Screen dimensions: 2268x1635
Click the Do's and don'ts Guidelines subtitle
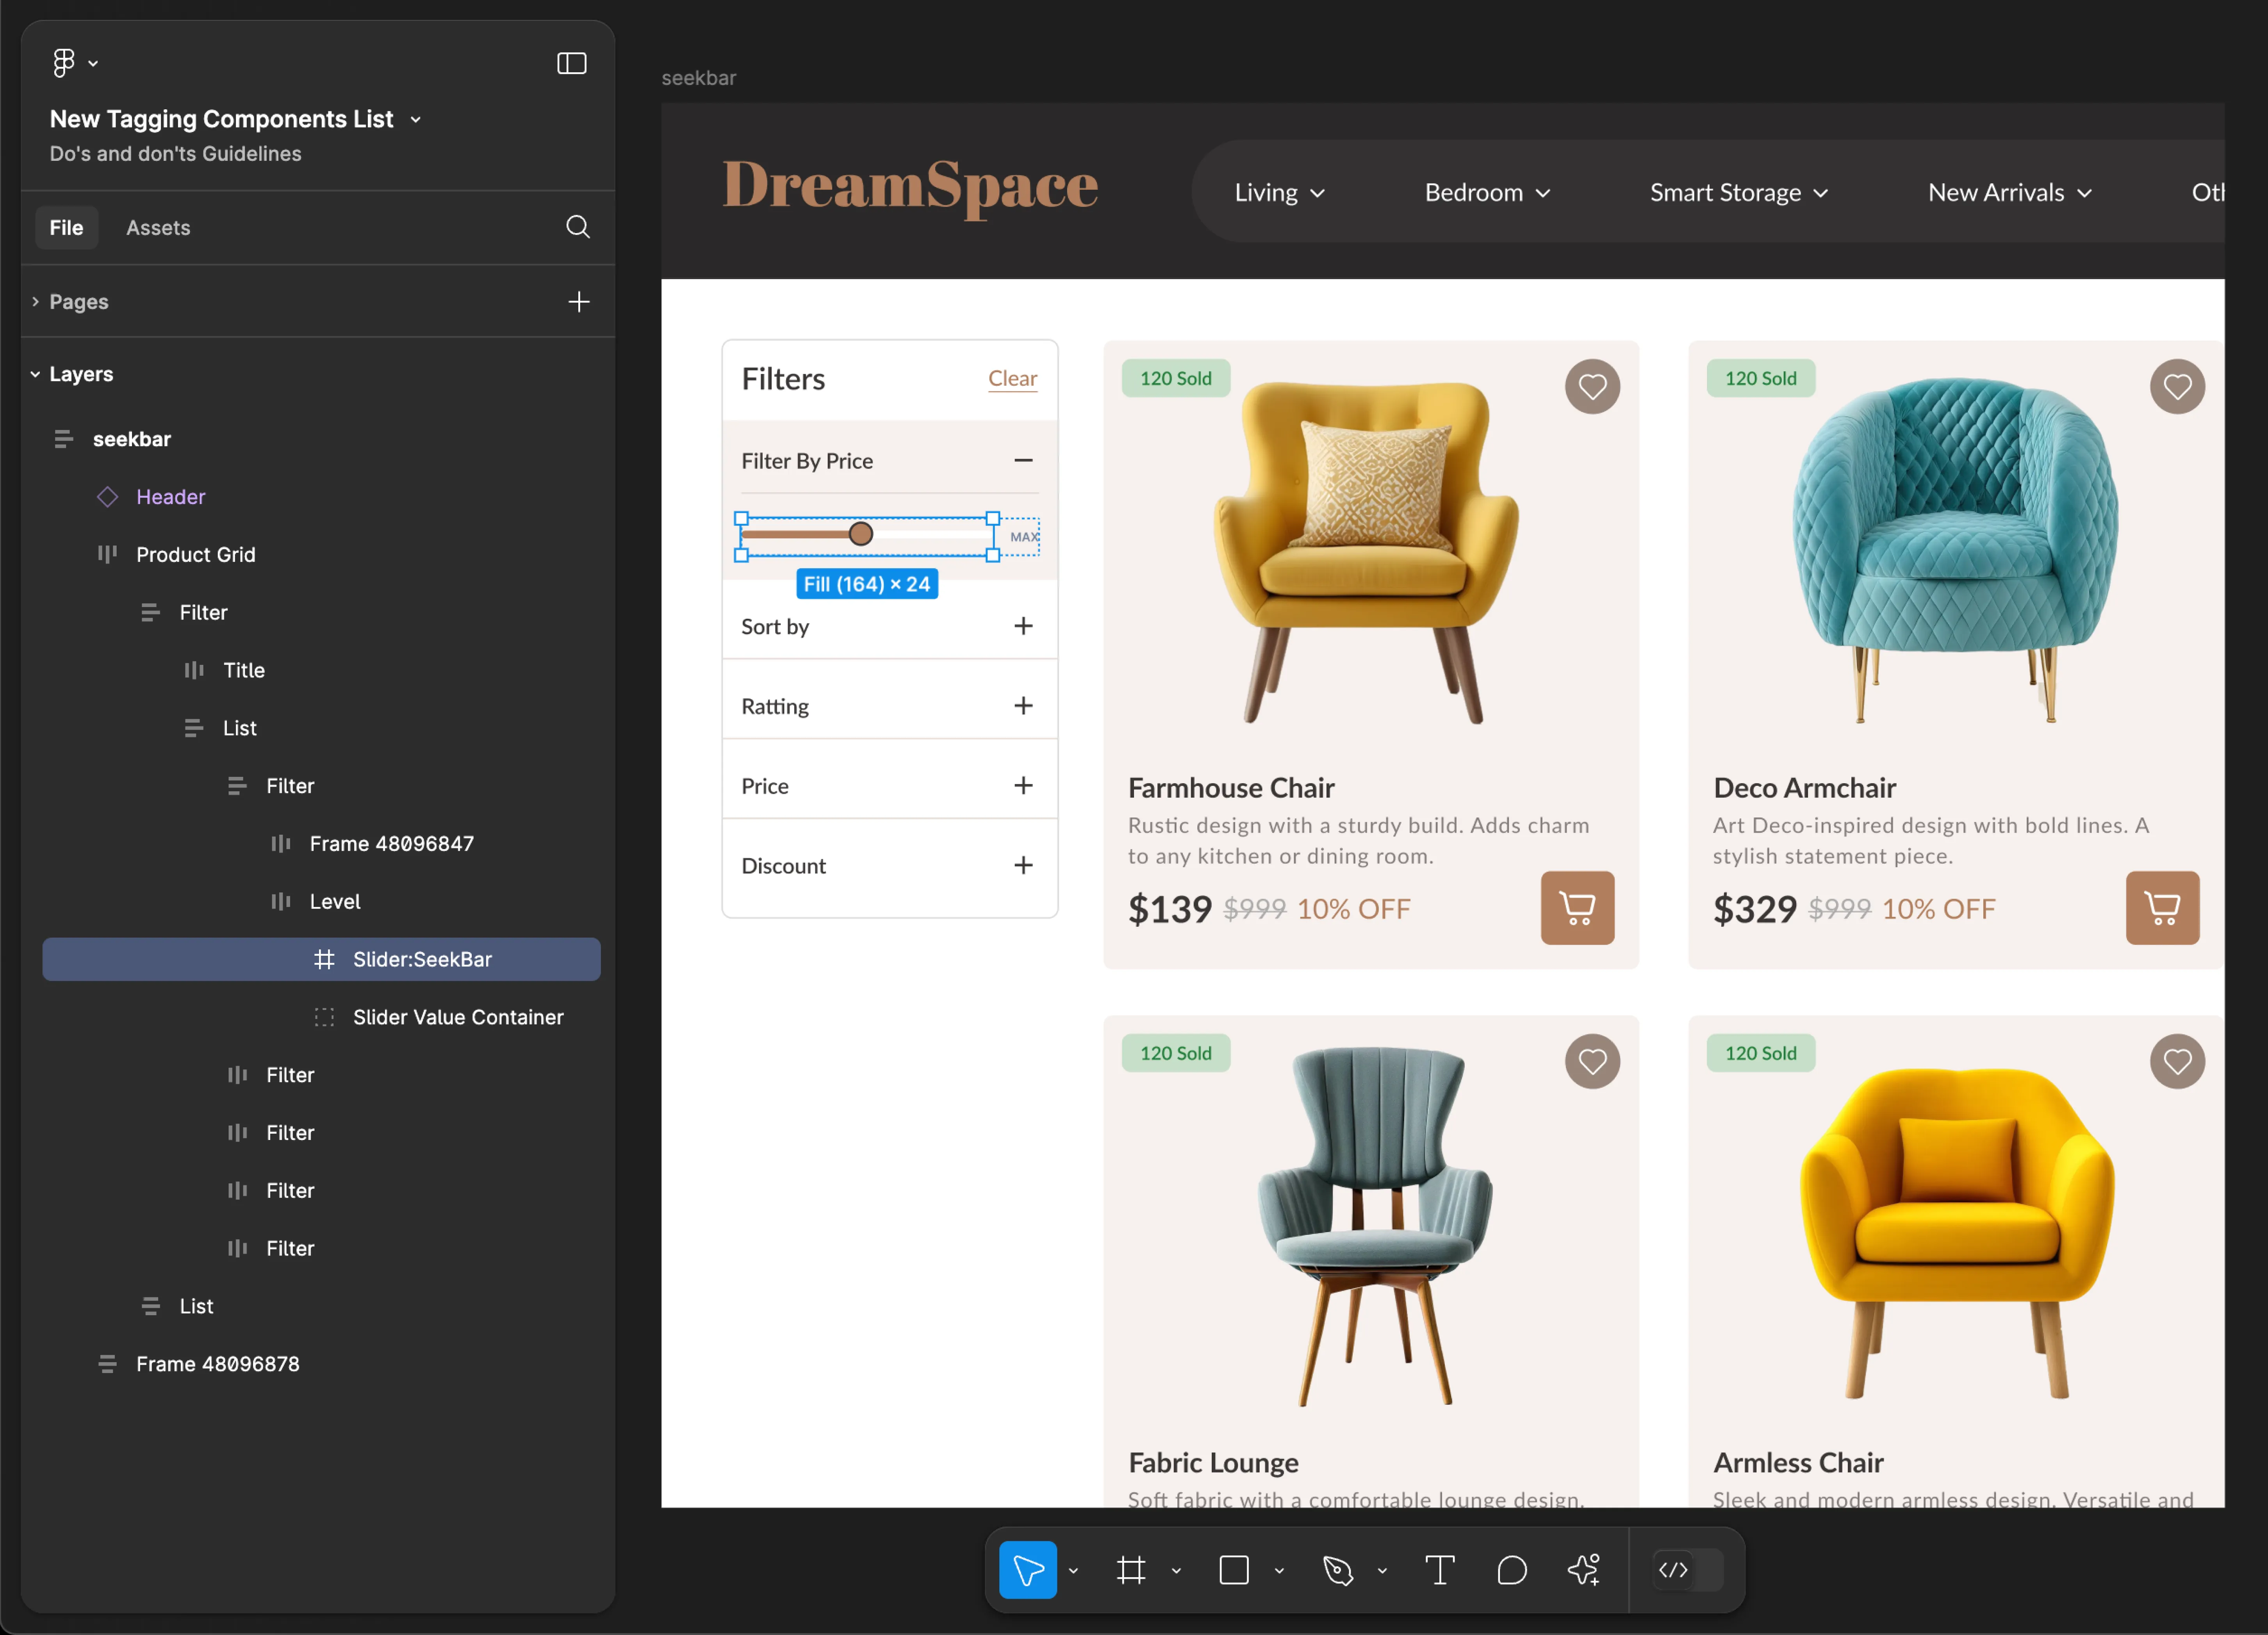pos(175,153)
